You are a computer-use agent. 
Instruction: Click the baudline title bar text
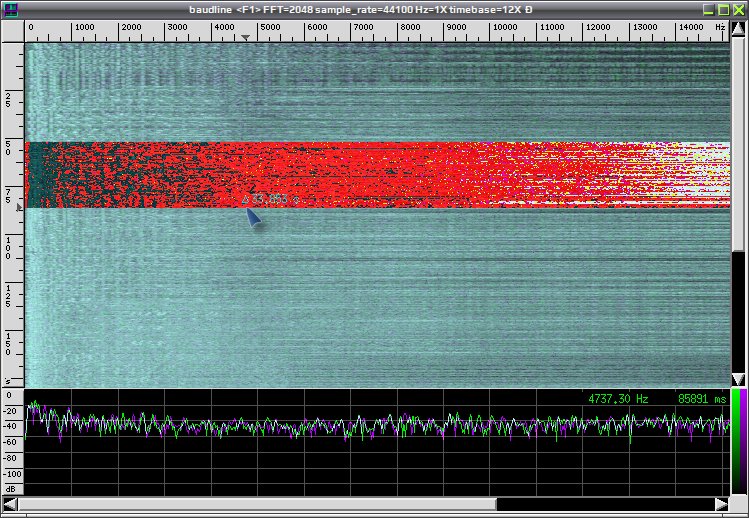[x=361, y=10]
